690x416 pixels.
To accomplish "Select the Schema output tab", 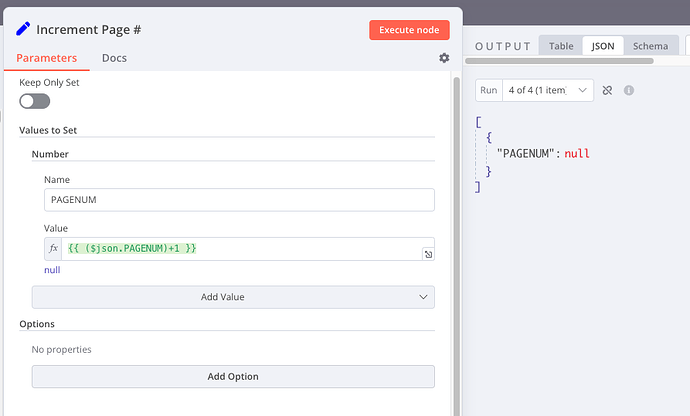I will pos(650,46).
